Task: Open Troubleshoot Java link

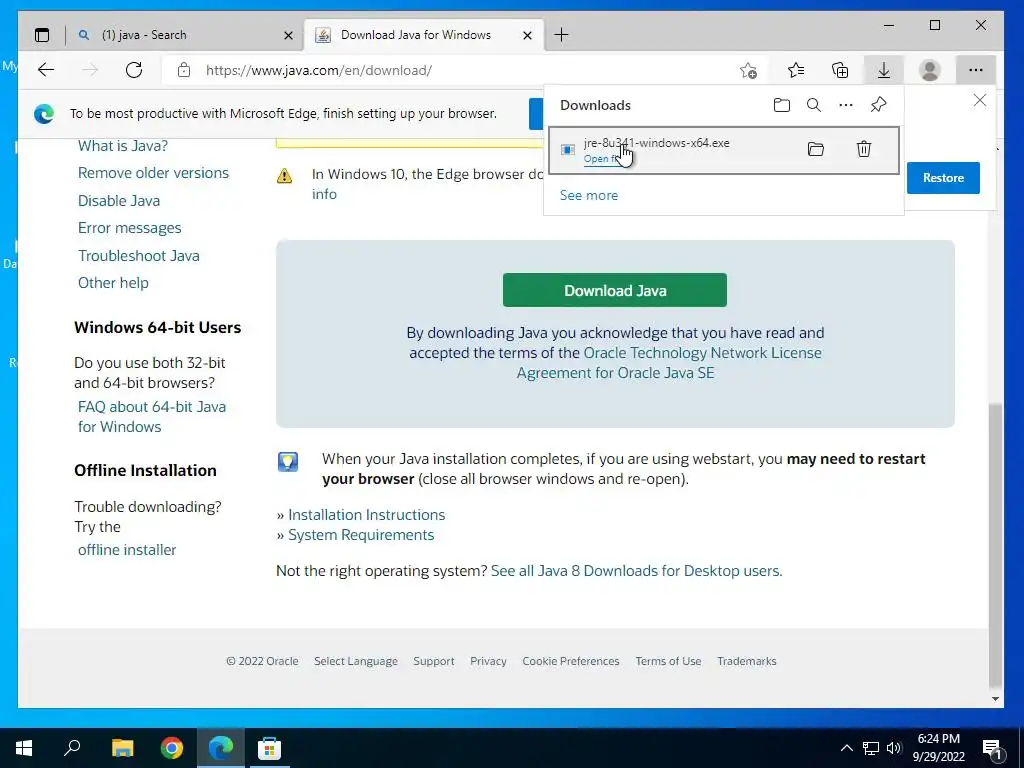Action: (x=138, y=255)
